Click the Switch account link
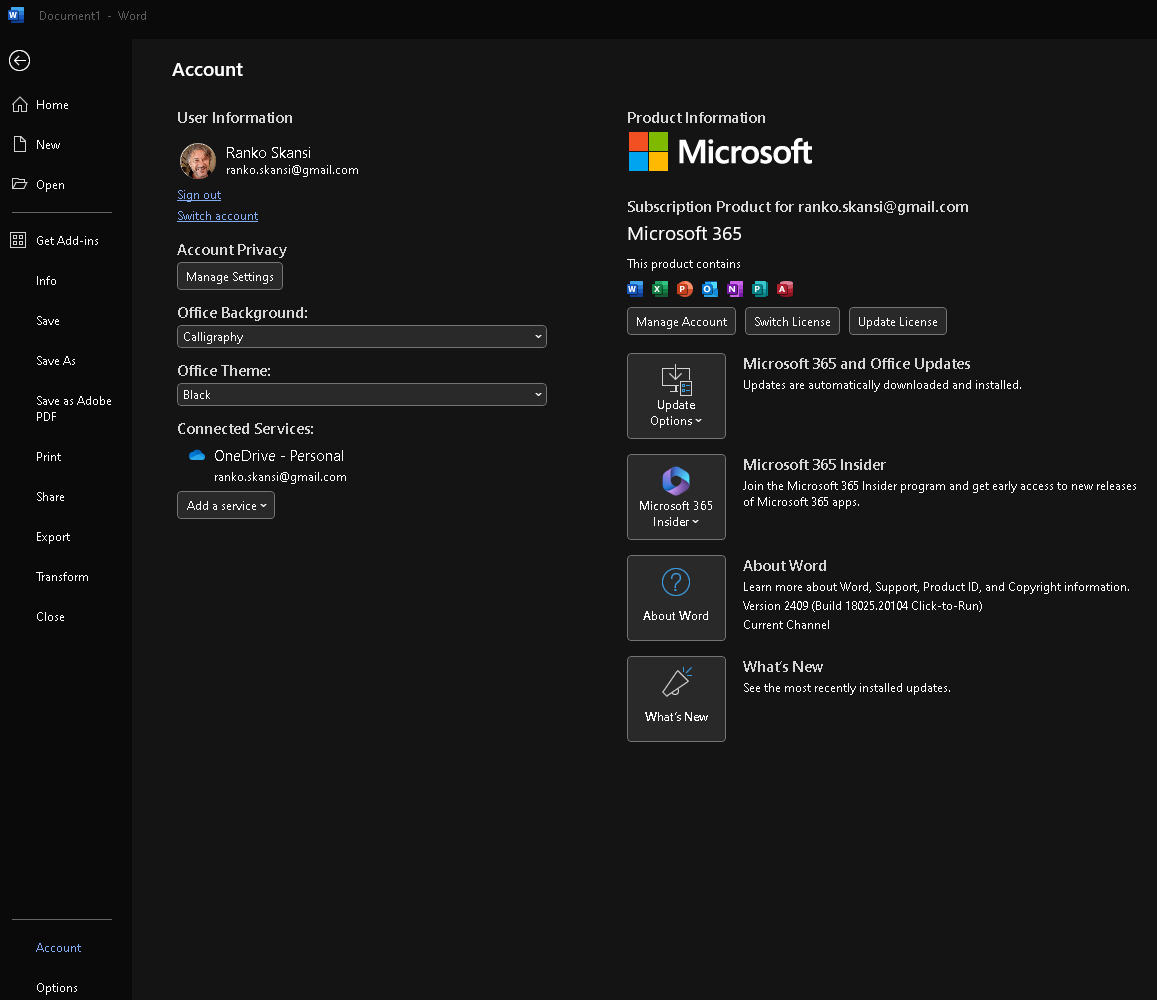Viewport: 1157px width, 1000px height. 218,215
